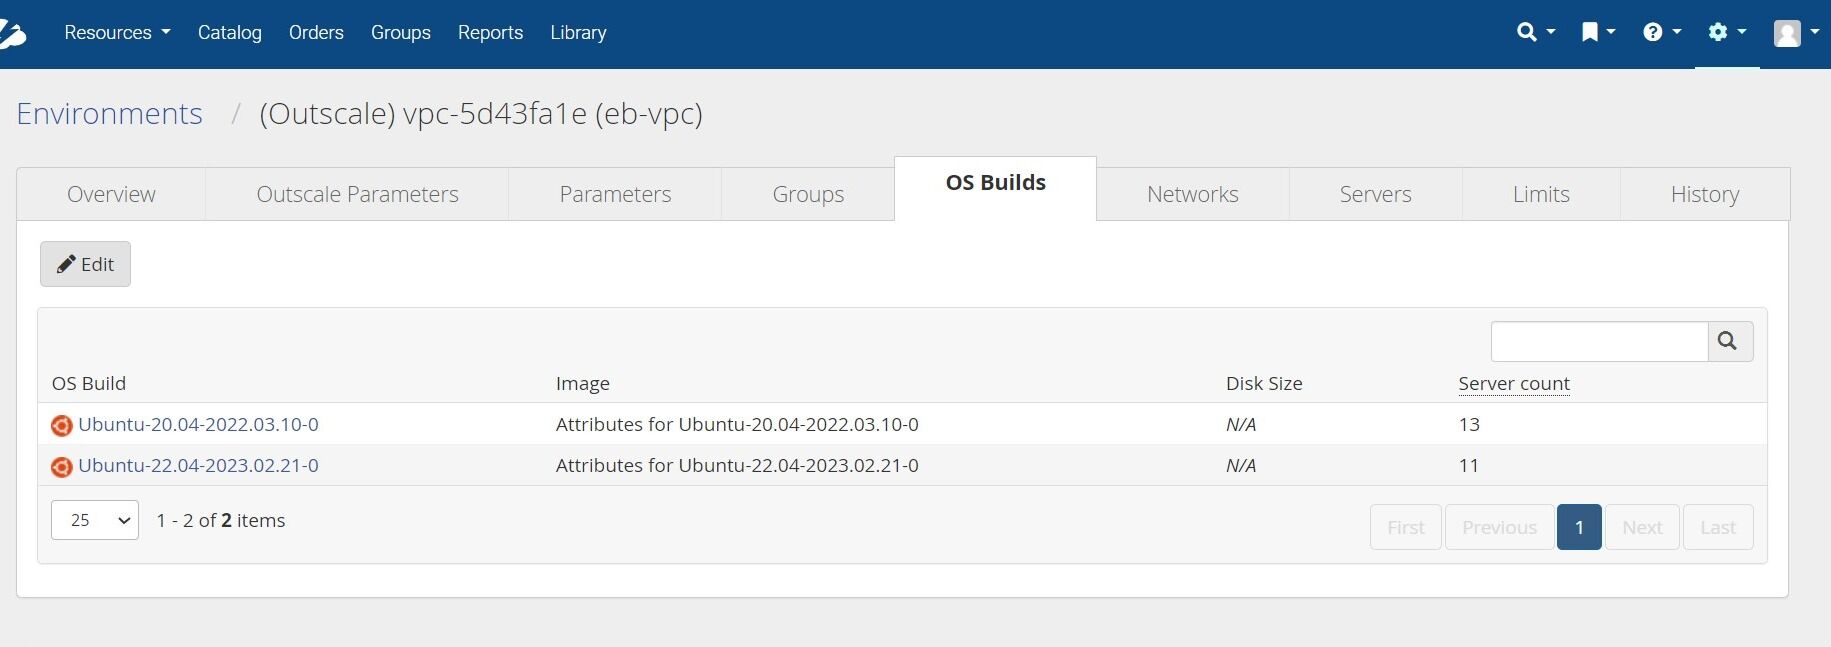Open Library in the navbar
Viewport: 1831px width, 647px height.
click(578, 33)
